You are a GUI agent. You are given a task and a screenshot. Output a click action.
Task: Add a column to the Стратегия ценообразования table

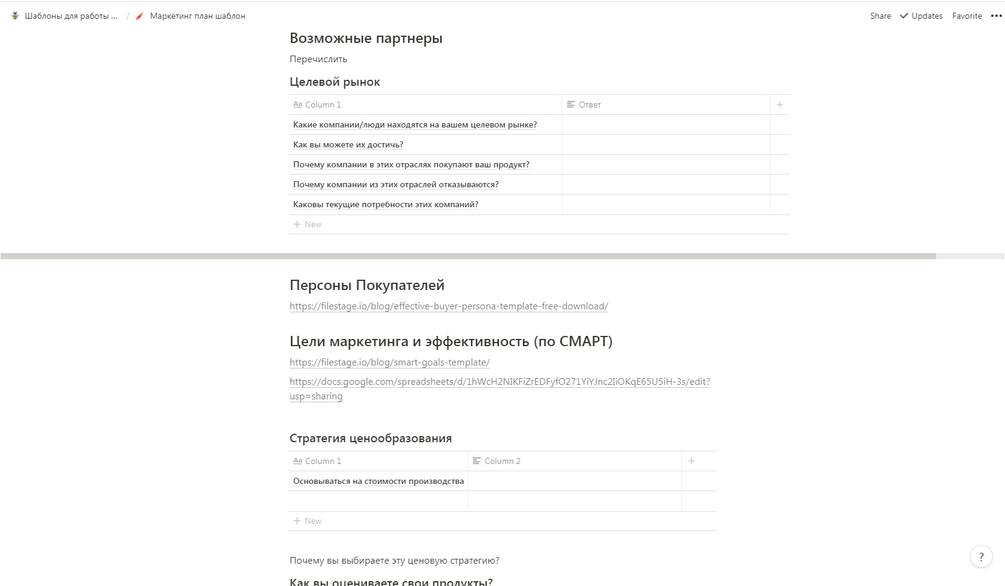pos(691,461)
